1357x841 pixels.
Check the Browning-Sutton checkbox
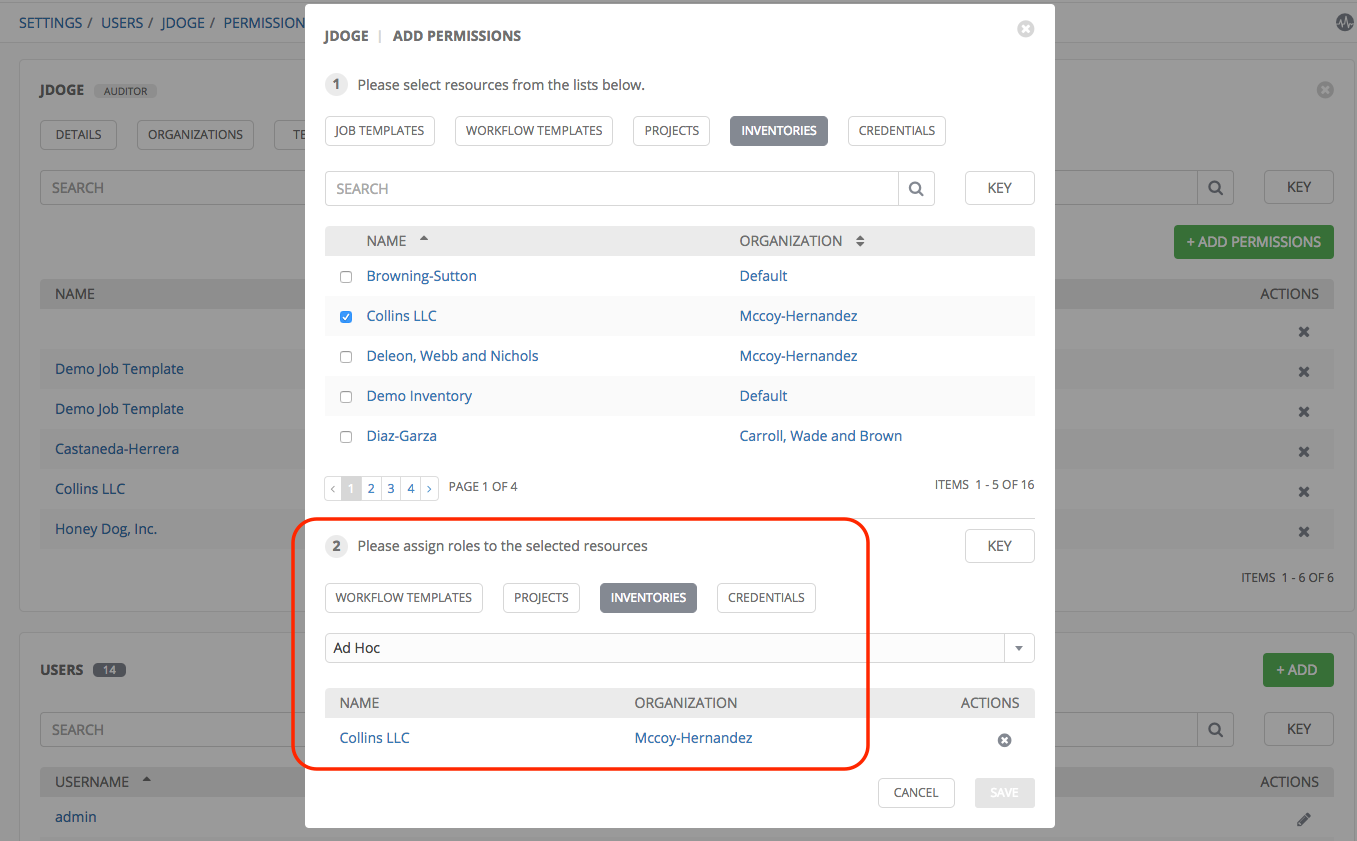point(346,277)
